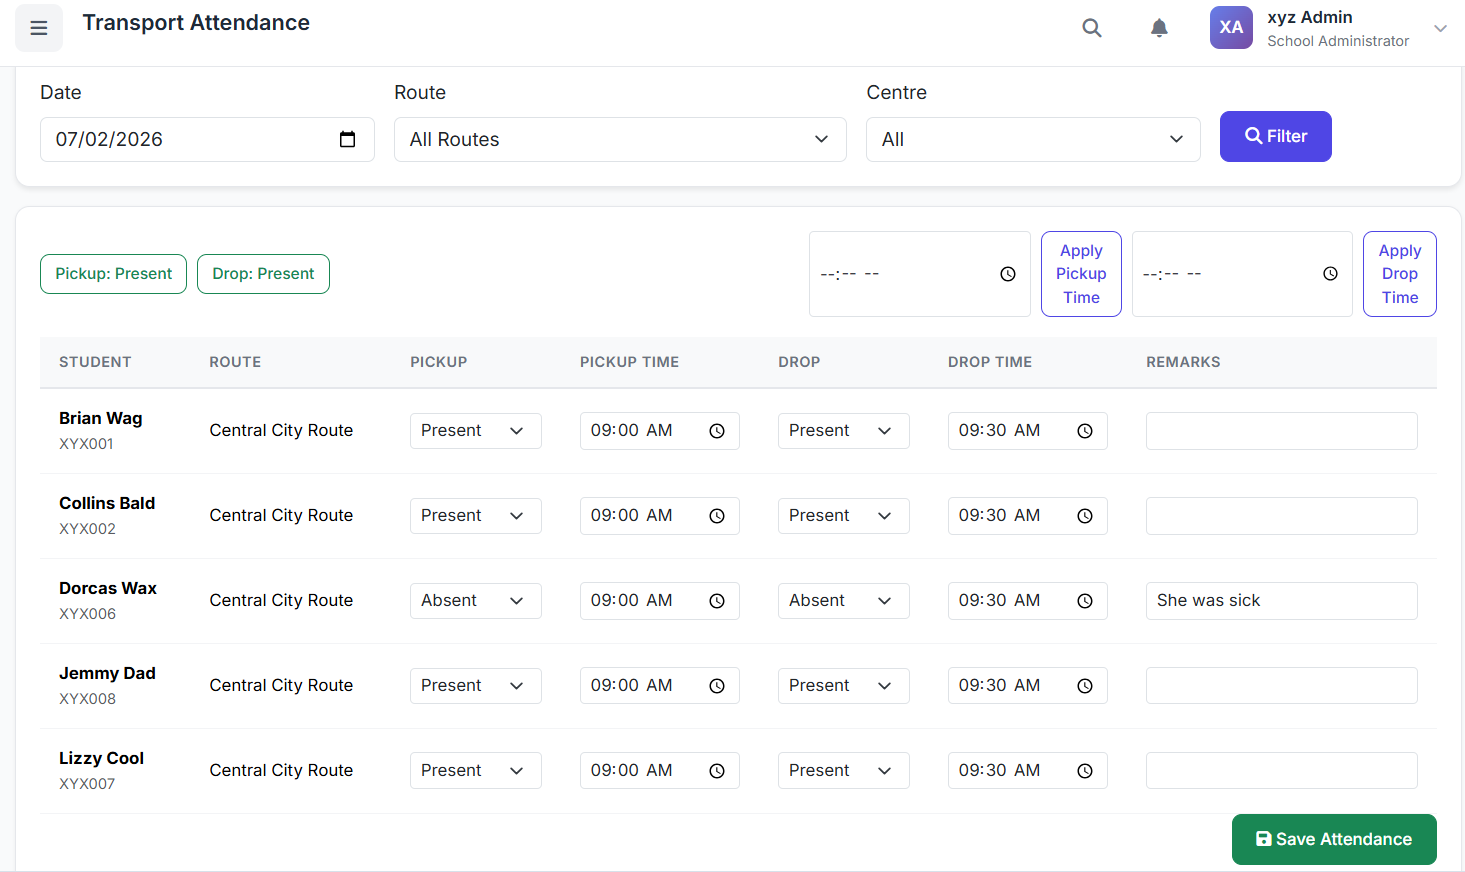1465x872 pixels.
Task: Open clock picker for Brian Wag's pickup time
Action: pyautogui.click(x=717, y=431)
